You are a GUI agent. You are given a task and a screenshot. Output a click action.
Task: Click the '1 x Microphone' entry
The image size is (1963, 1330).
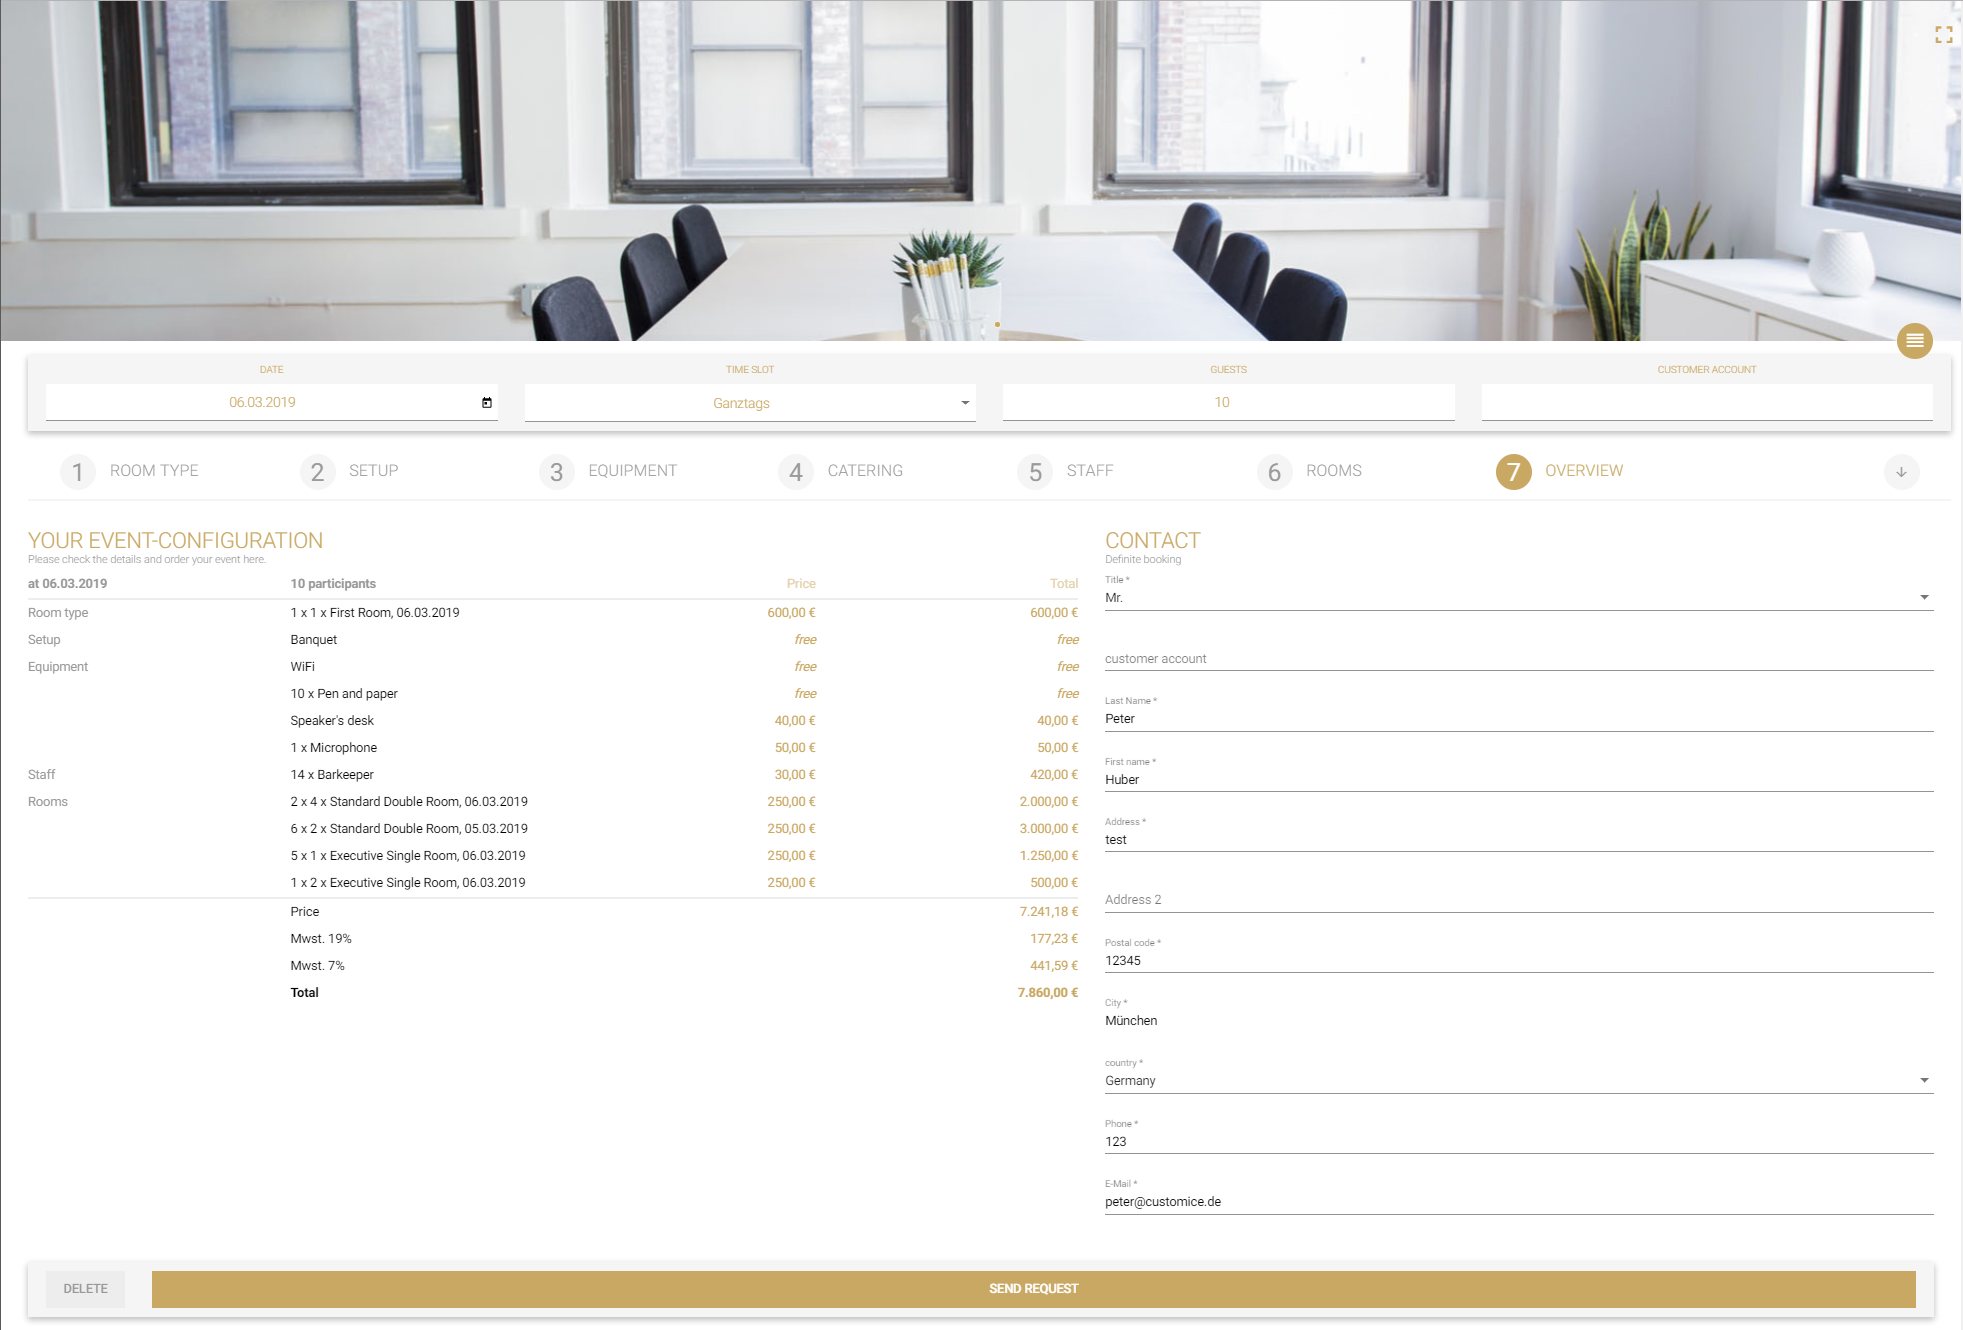tap(334, 748)
